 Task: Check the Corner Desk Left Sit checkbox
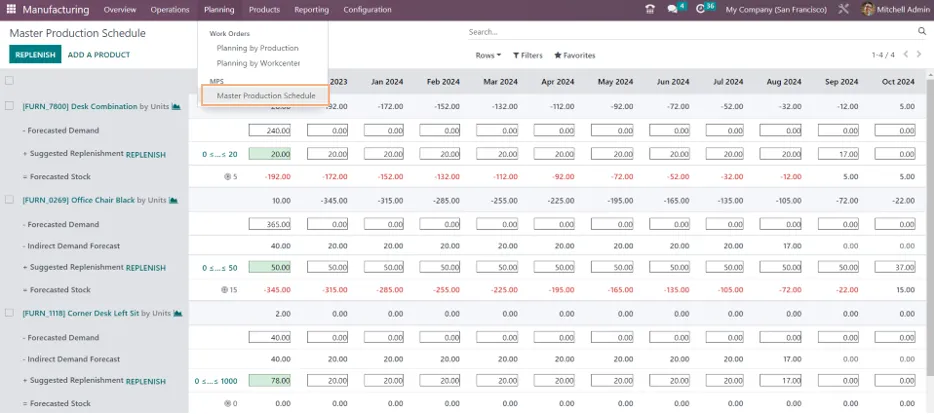click(x=9, y=313)
